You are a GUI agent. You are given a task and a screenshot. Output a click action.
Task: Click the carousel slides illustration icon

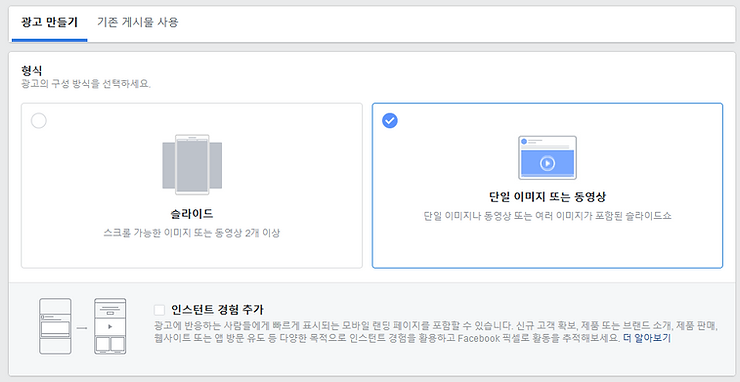(192, 165)
